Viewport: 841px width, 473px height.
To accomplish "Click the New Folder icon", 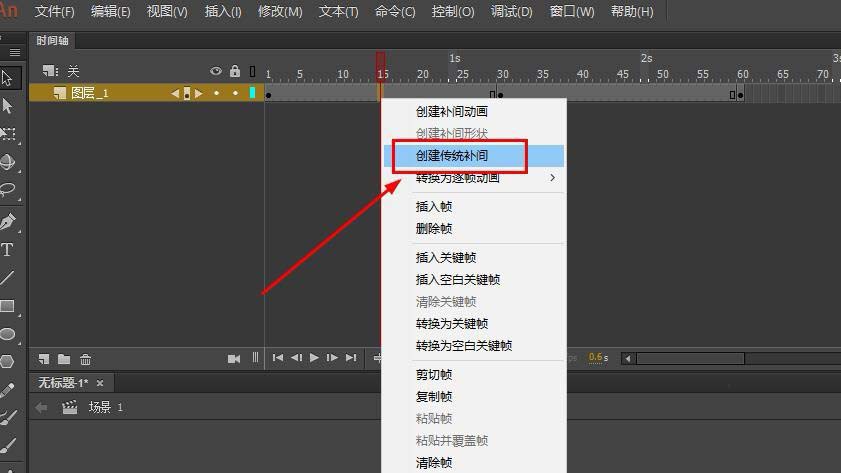I will [x=64, y=359].
